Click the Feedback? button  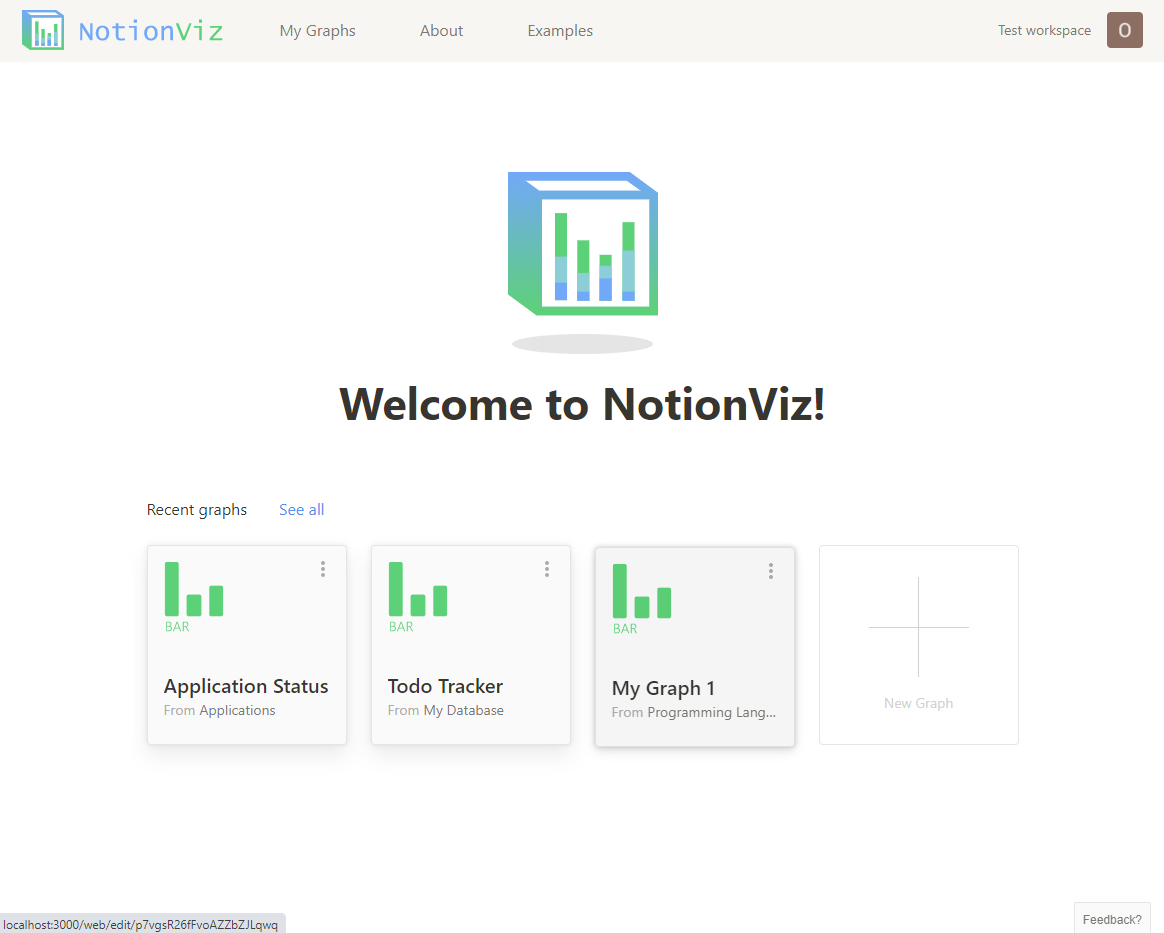pos(1111,918)
